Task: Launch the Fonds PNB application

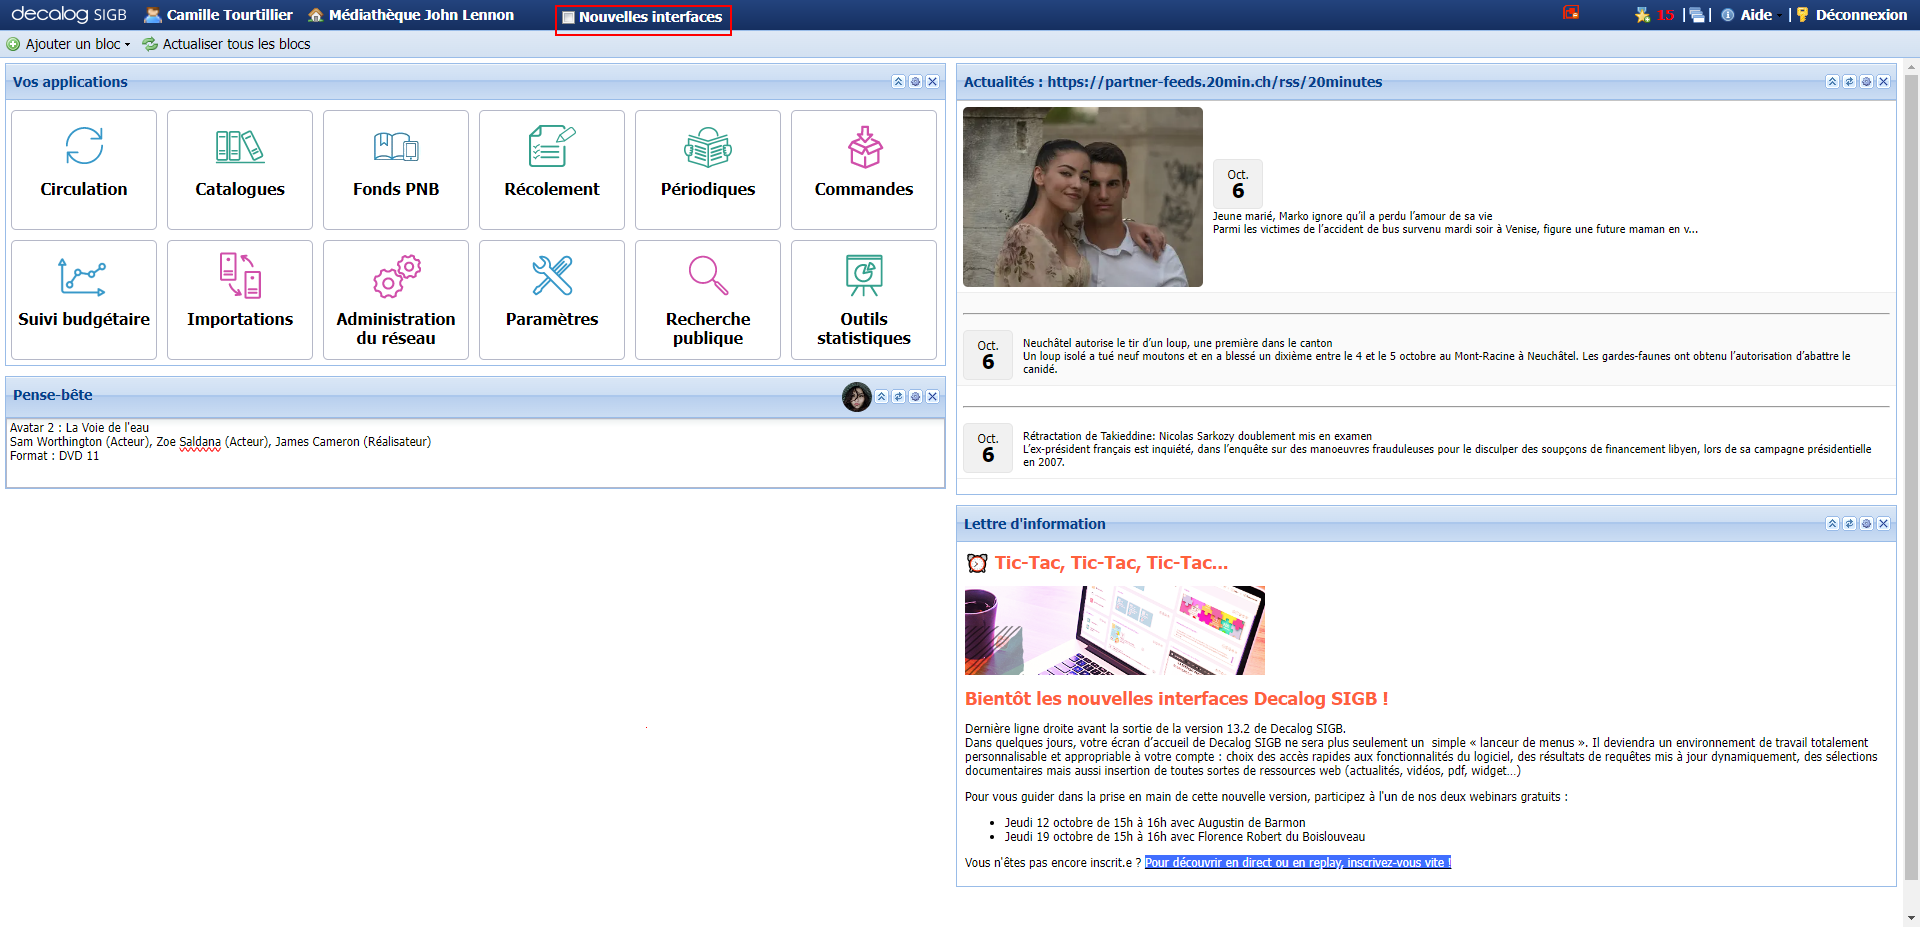Action: pyautogui.click(x=396, y=170)
